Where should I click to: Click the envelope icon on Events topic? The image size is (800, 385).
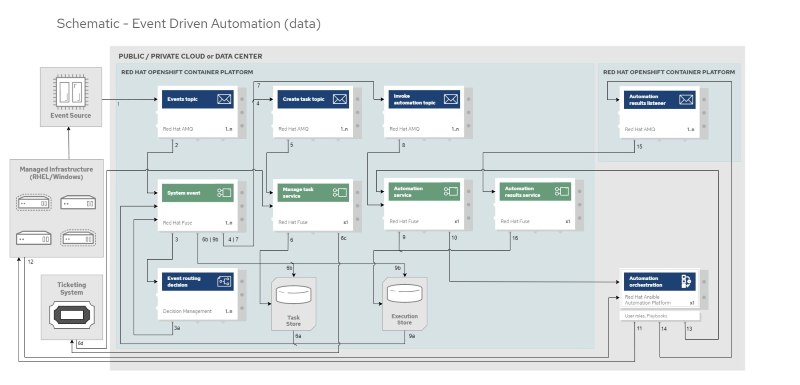click(x=224, y=99)
